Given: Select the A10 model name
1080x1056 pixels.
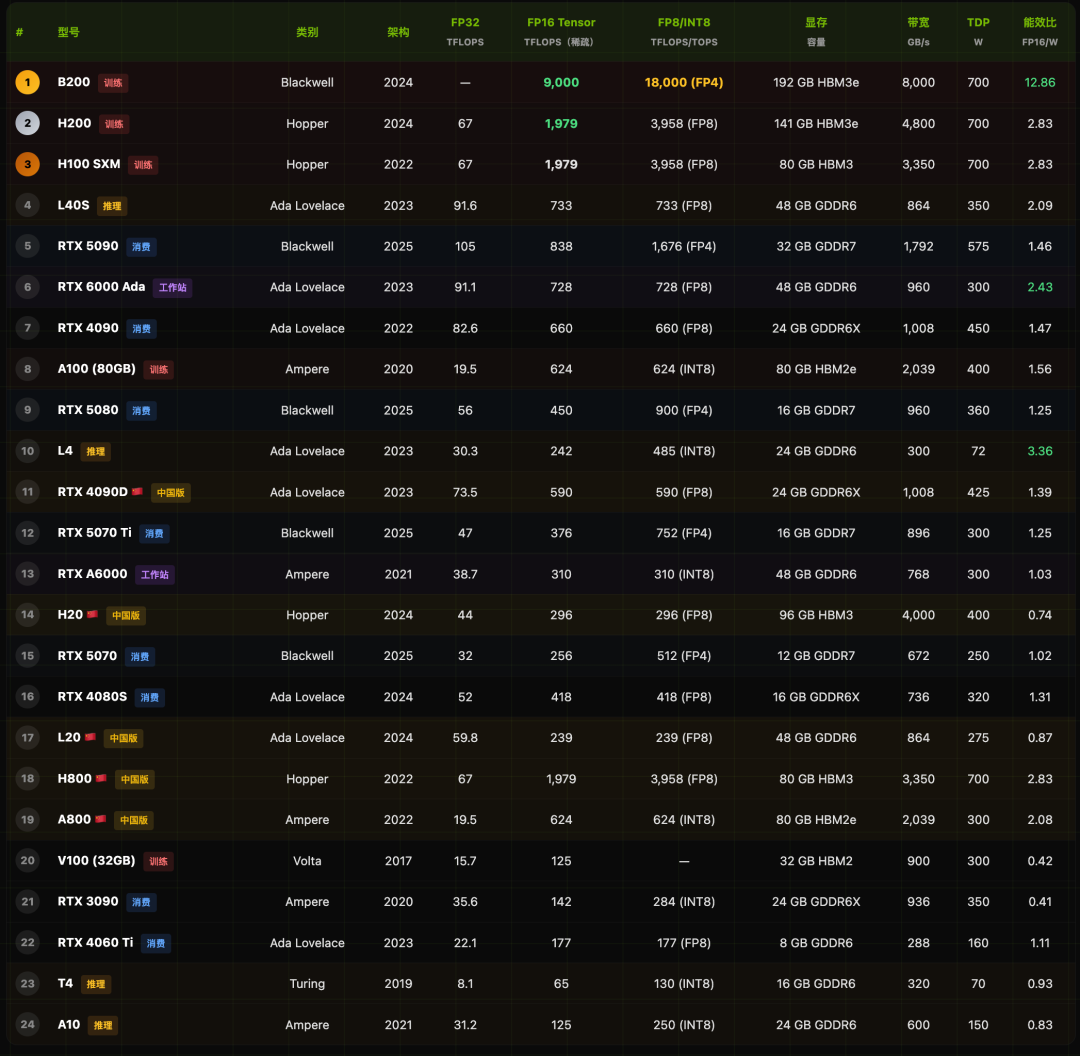Looking at the screenshot, I should point(69,1024).
